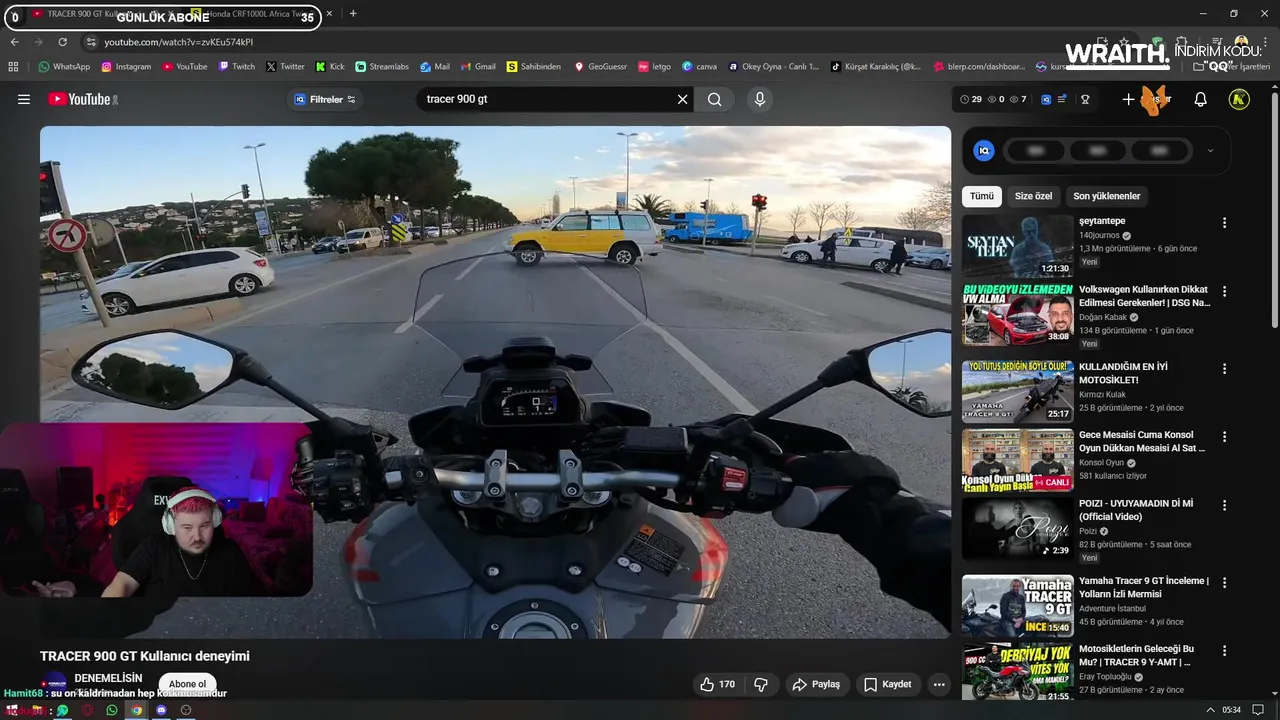Viewport: 1280px width, 720px height.
Task: Open Gmail bookmark
Action: 477,66
